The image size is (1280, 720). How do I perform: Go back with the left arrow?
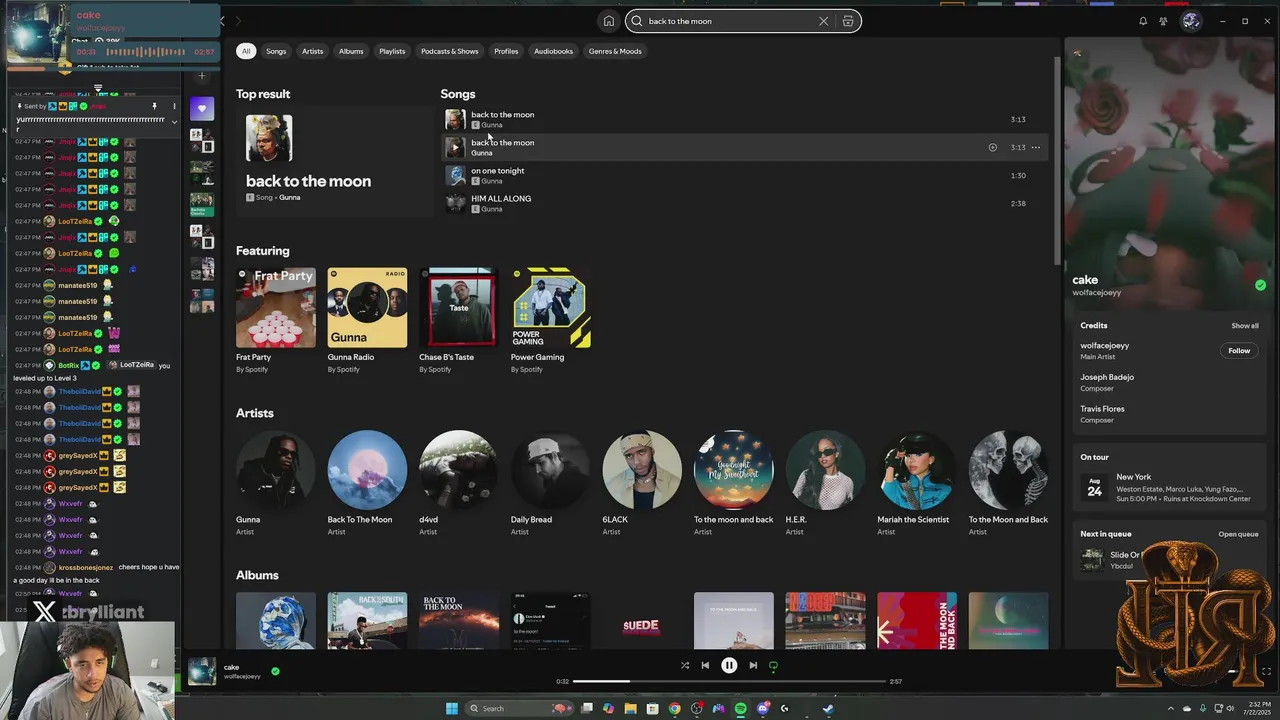(x=223, y=21)
